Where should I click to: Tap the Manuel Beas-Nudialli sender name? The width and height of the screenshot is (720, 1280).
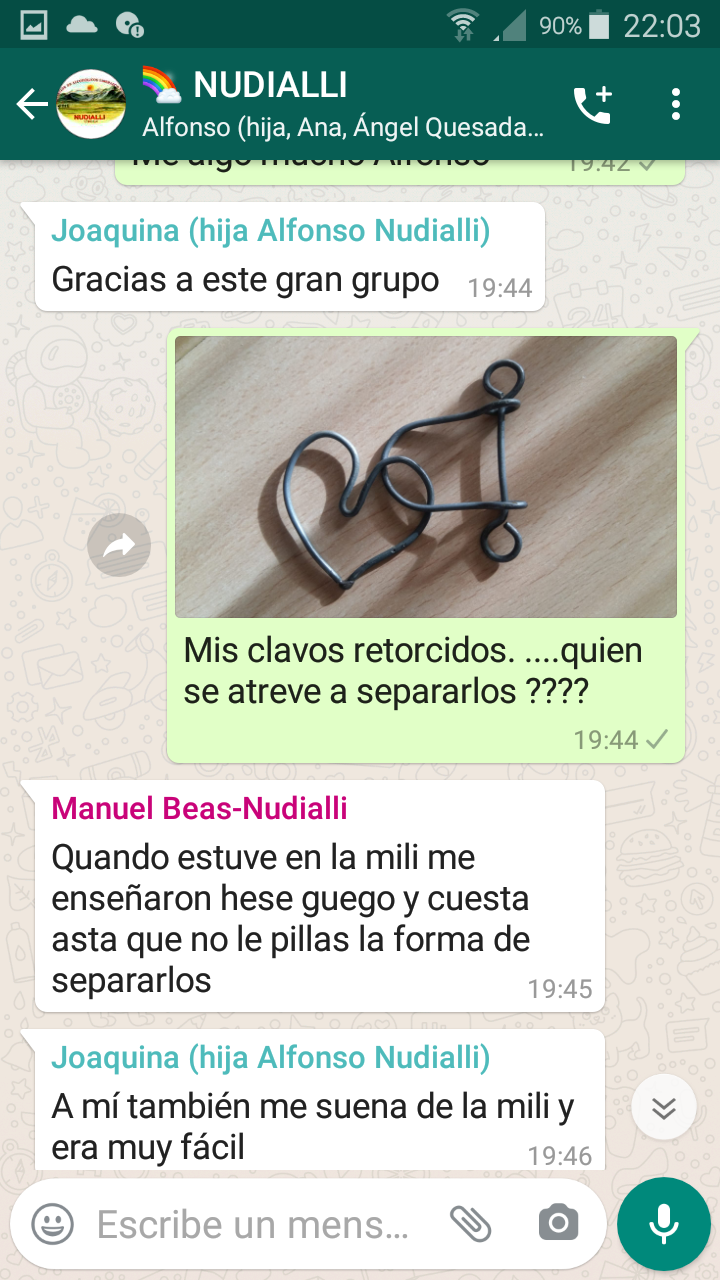pos(200,808)
